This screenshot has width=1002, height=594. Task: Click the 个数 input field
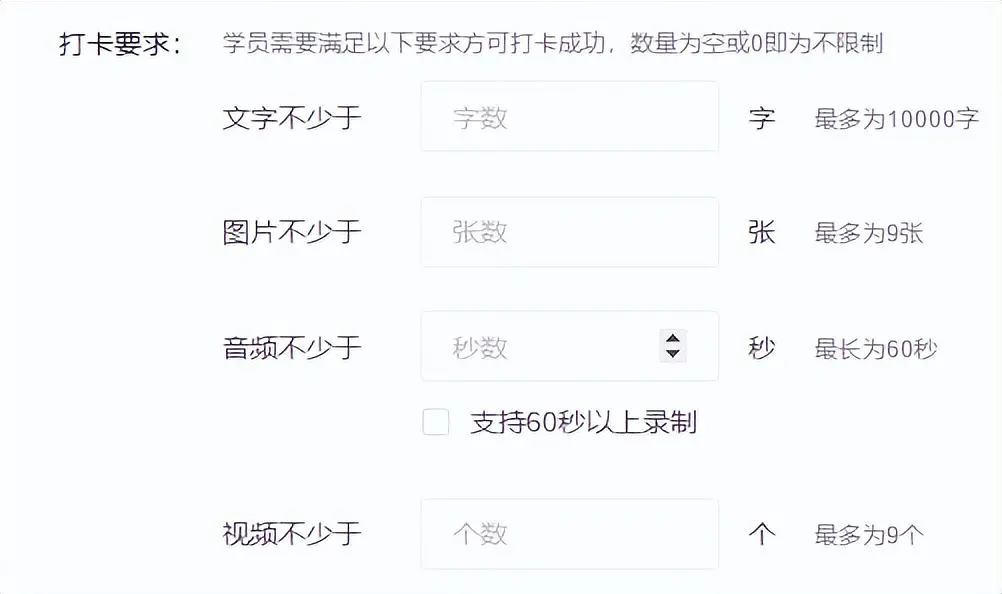coord(570,533)
